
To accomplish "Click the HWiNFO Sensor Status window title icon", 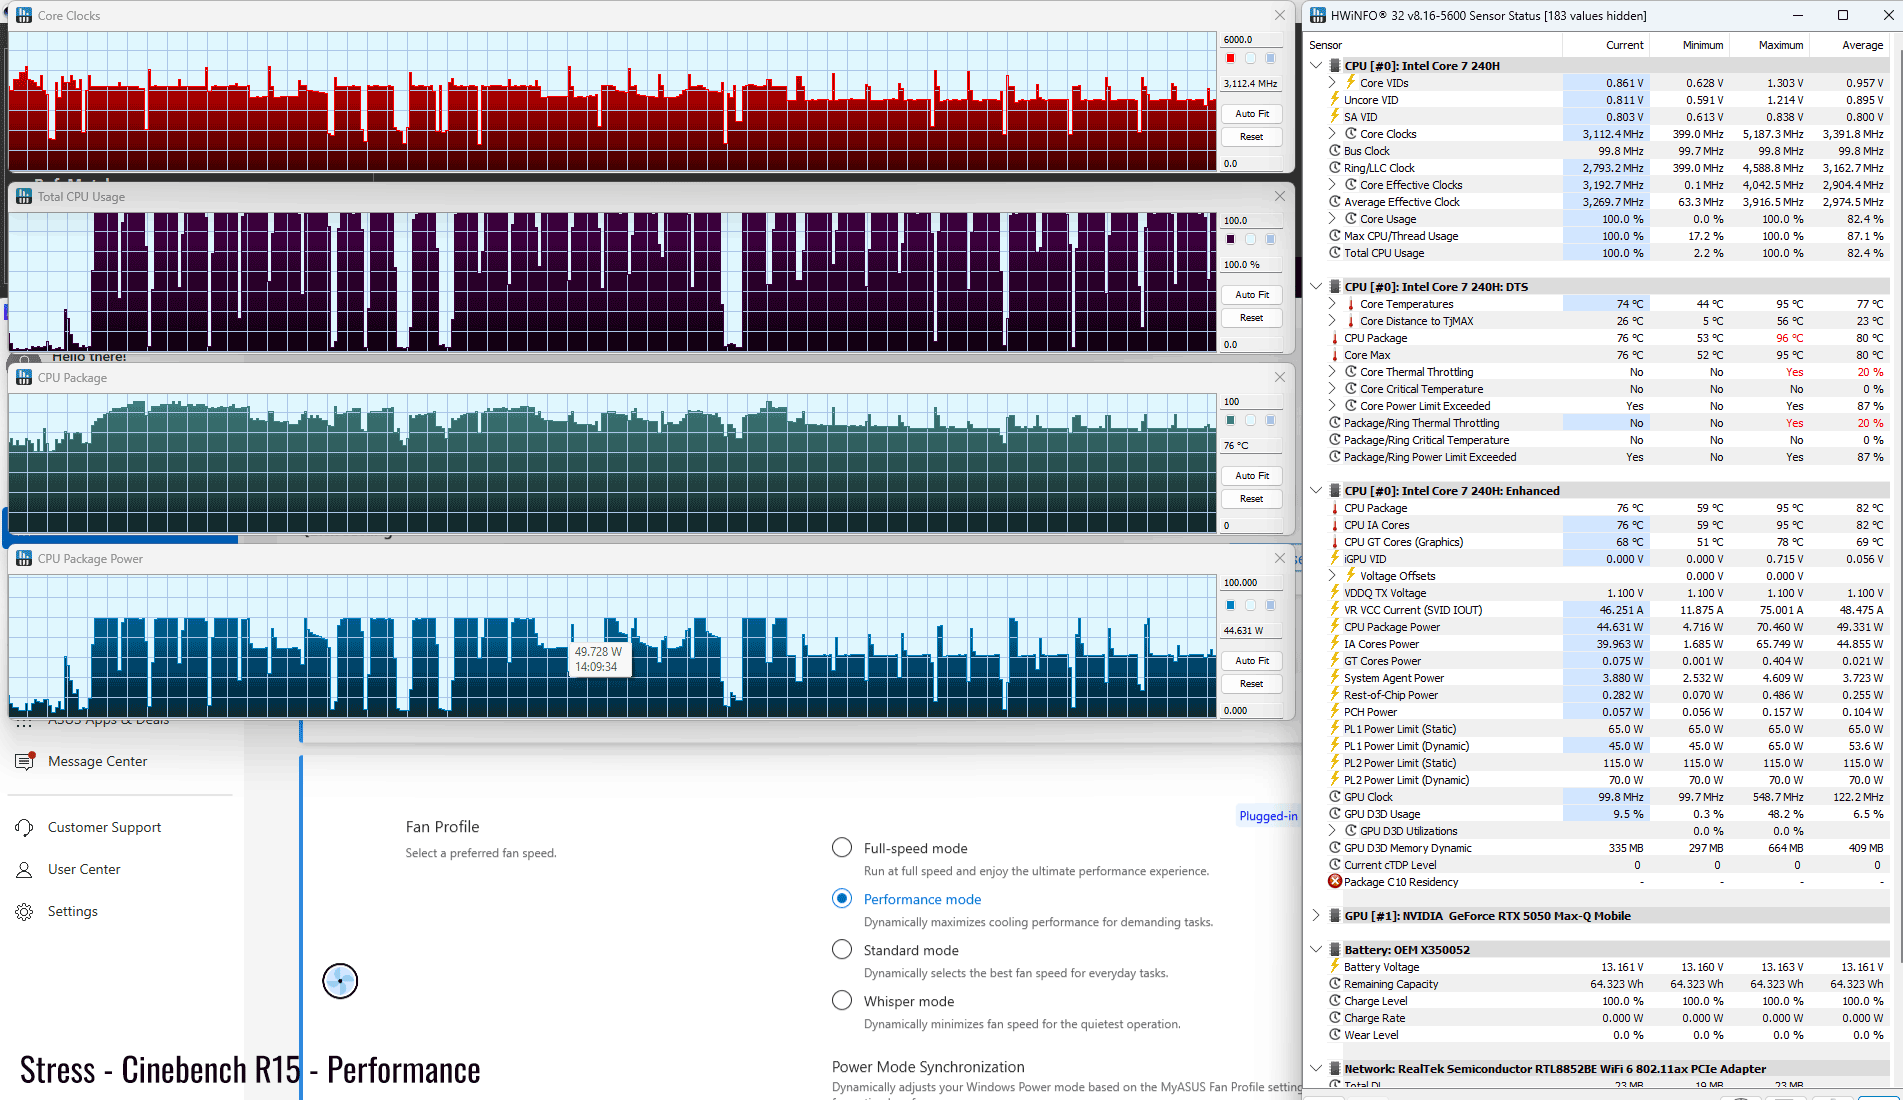I will point(1318,15).
